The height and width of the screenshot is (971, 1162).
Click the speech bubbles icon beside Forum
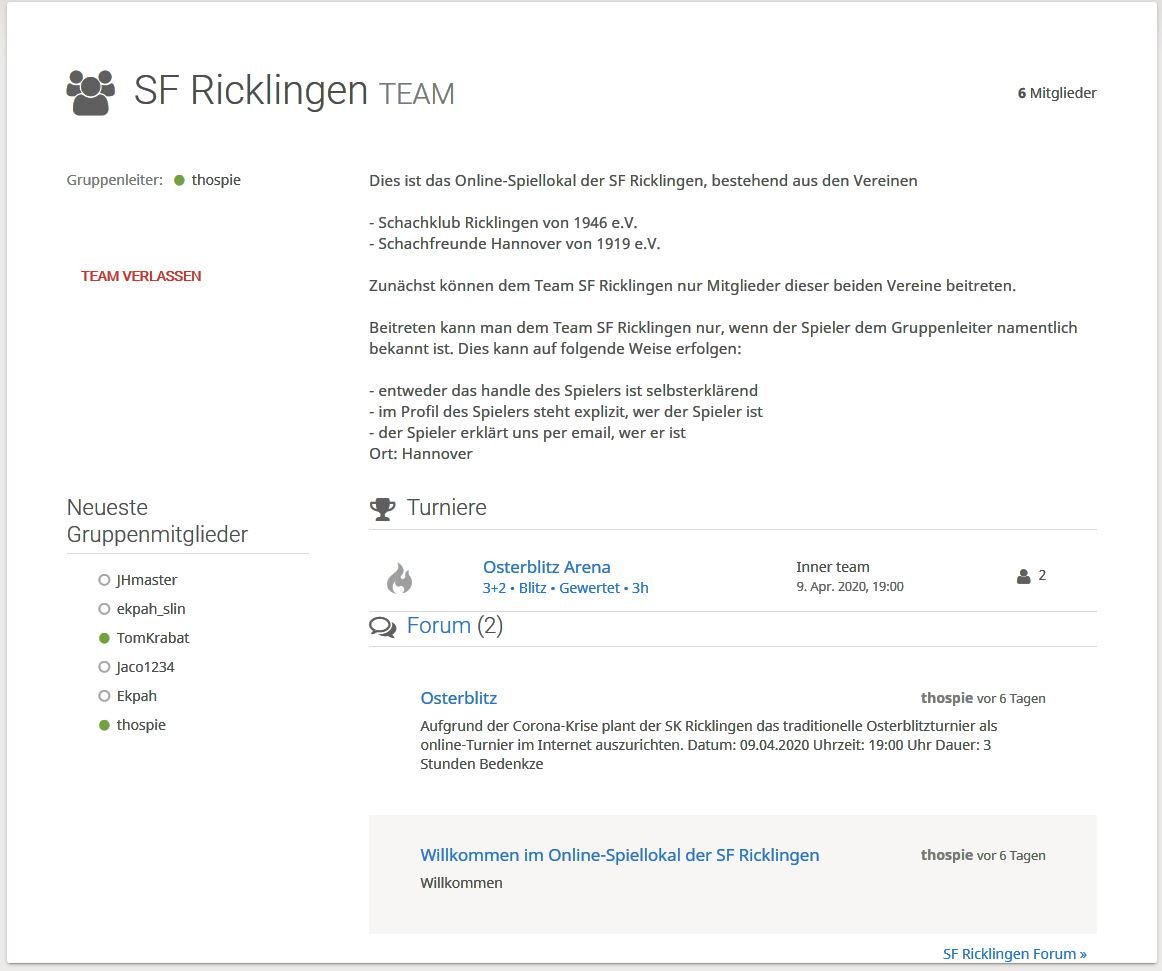tap(382, 627)
